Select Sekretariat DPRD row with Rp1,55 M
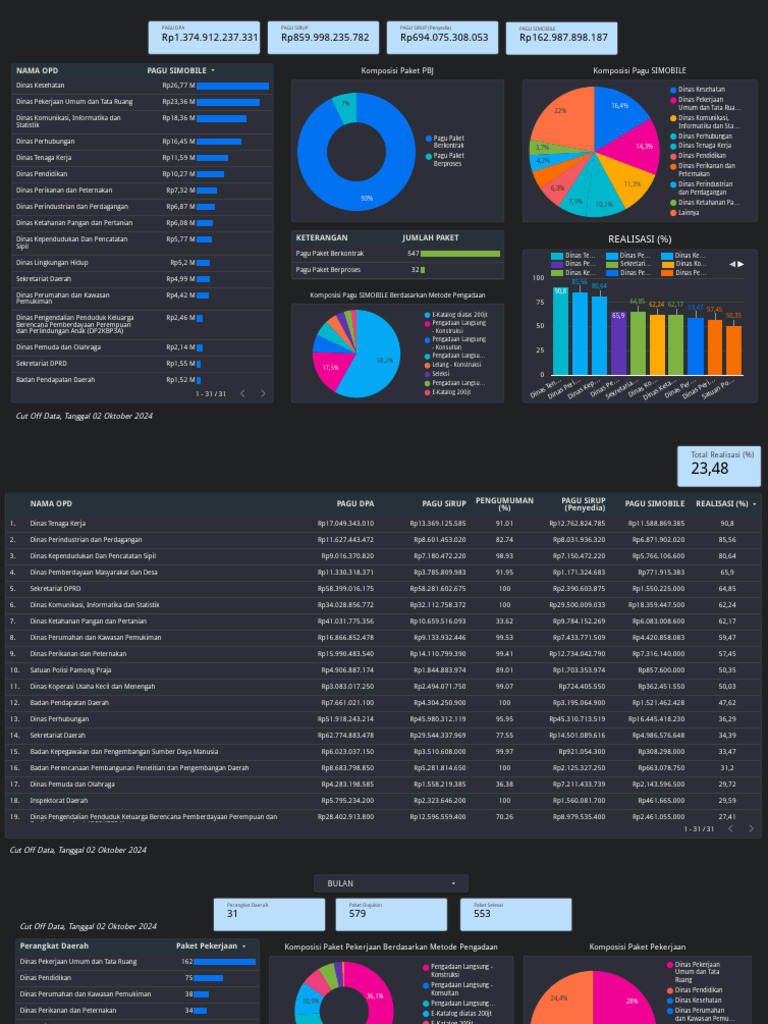 [142, 364]
